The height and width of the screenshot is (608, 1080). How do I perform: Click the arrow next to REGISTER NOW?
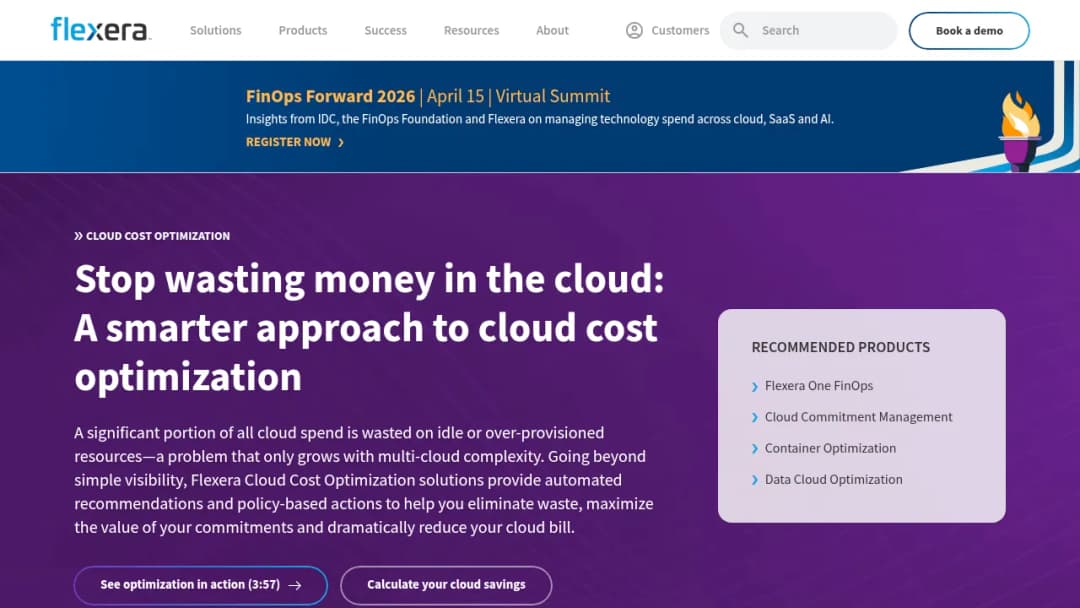[340, 143]
